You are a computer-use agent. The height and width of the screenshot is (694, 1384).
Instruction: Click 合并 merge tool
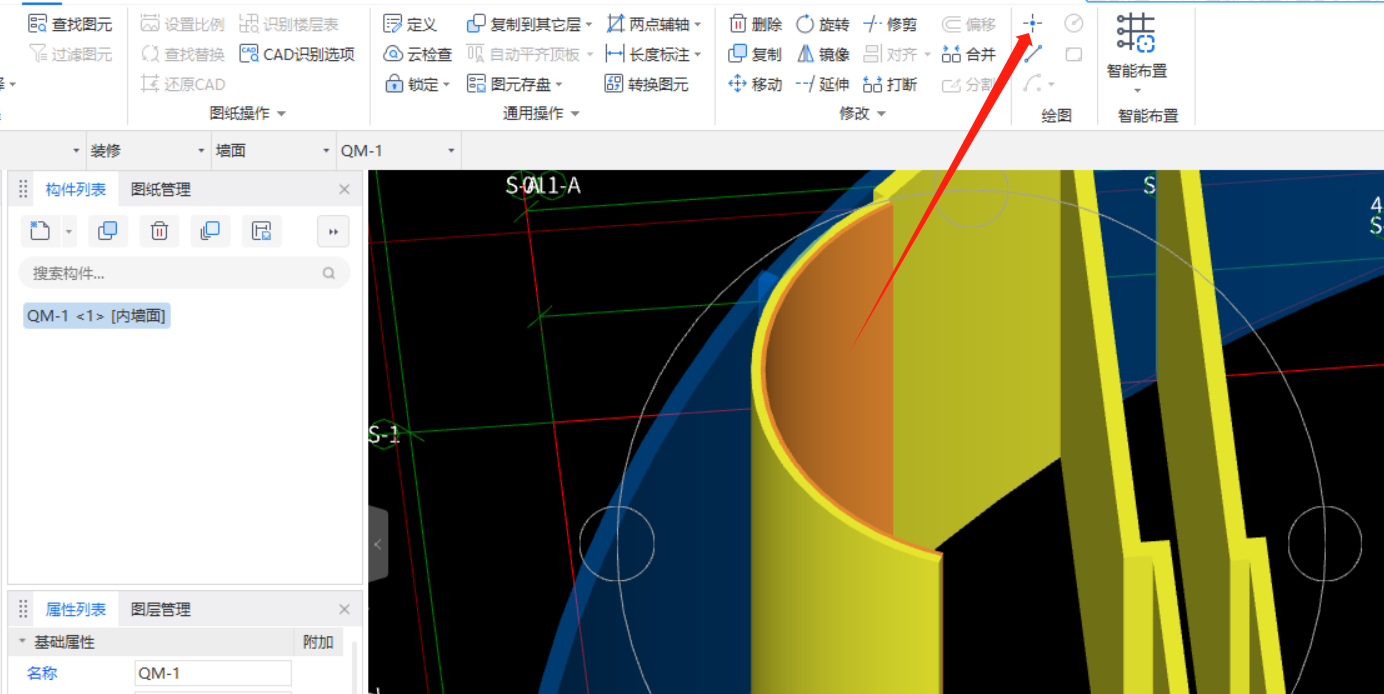[969, 54]
